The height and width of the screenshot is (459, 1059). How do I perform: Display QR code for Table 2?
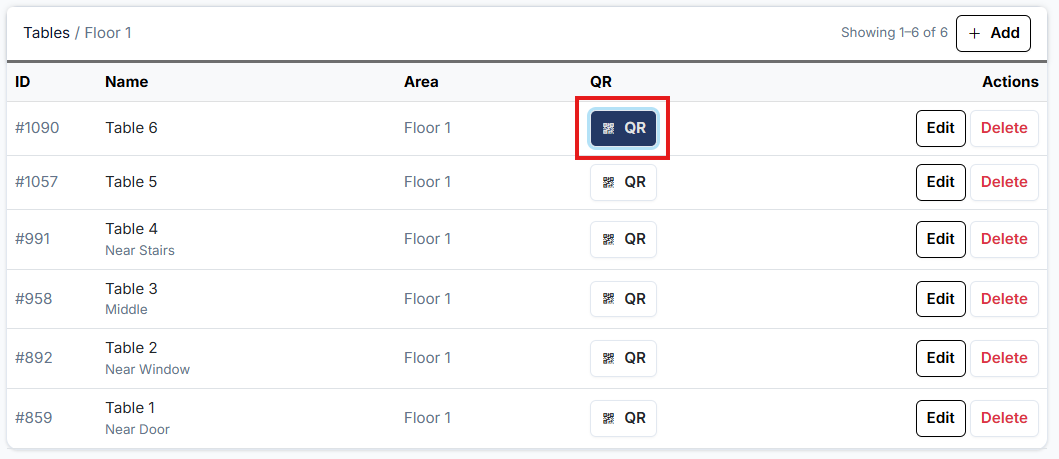point(623,358)
